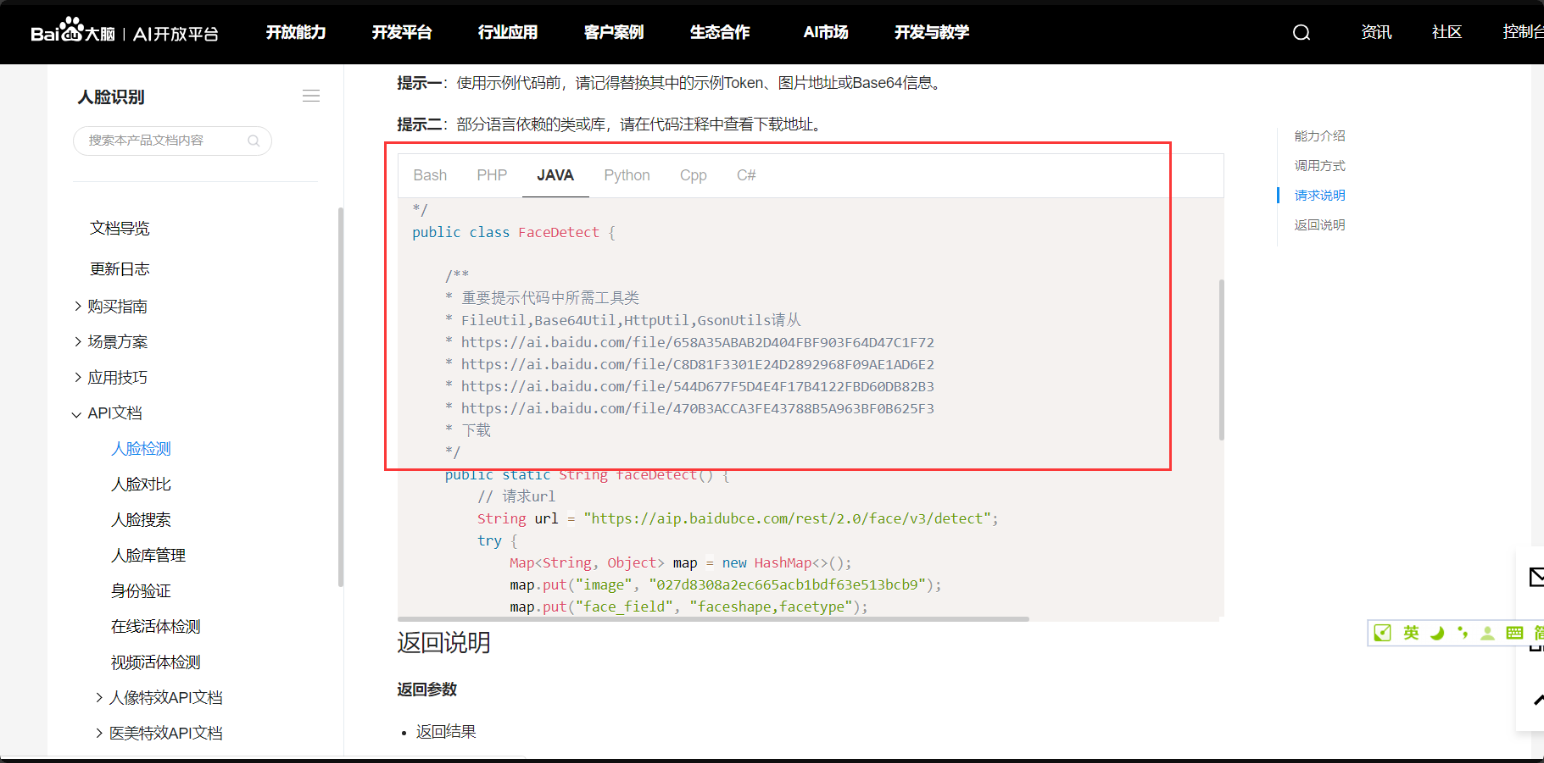Jump to 调用方式 in page outline
1544x763 pixels.
(x=1320, y=166)
